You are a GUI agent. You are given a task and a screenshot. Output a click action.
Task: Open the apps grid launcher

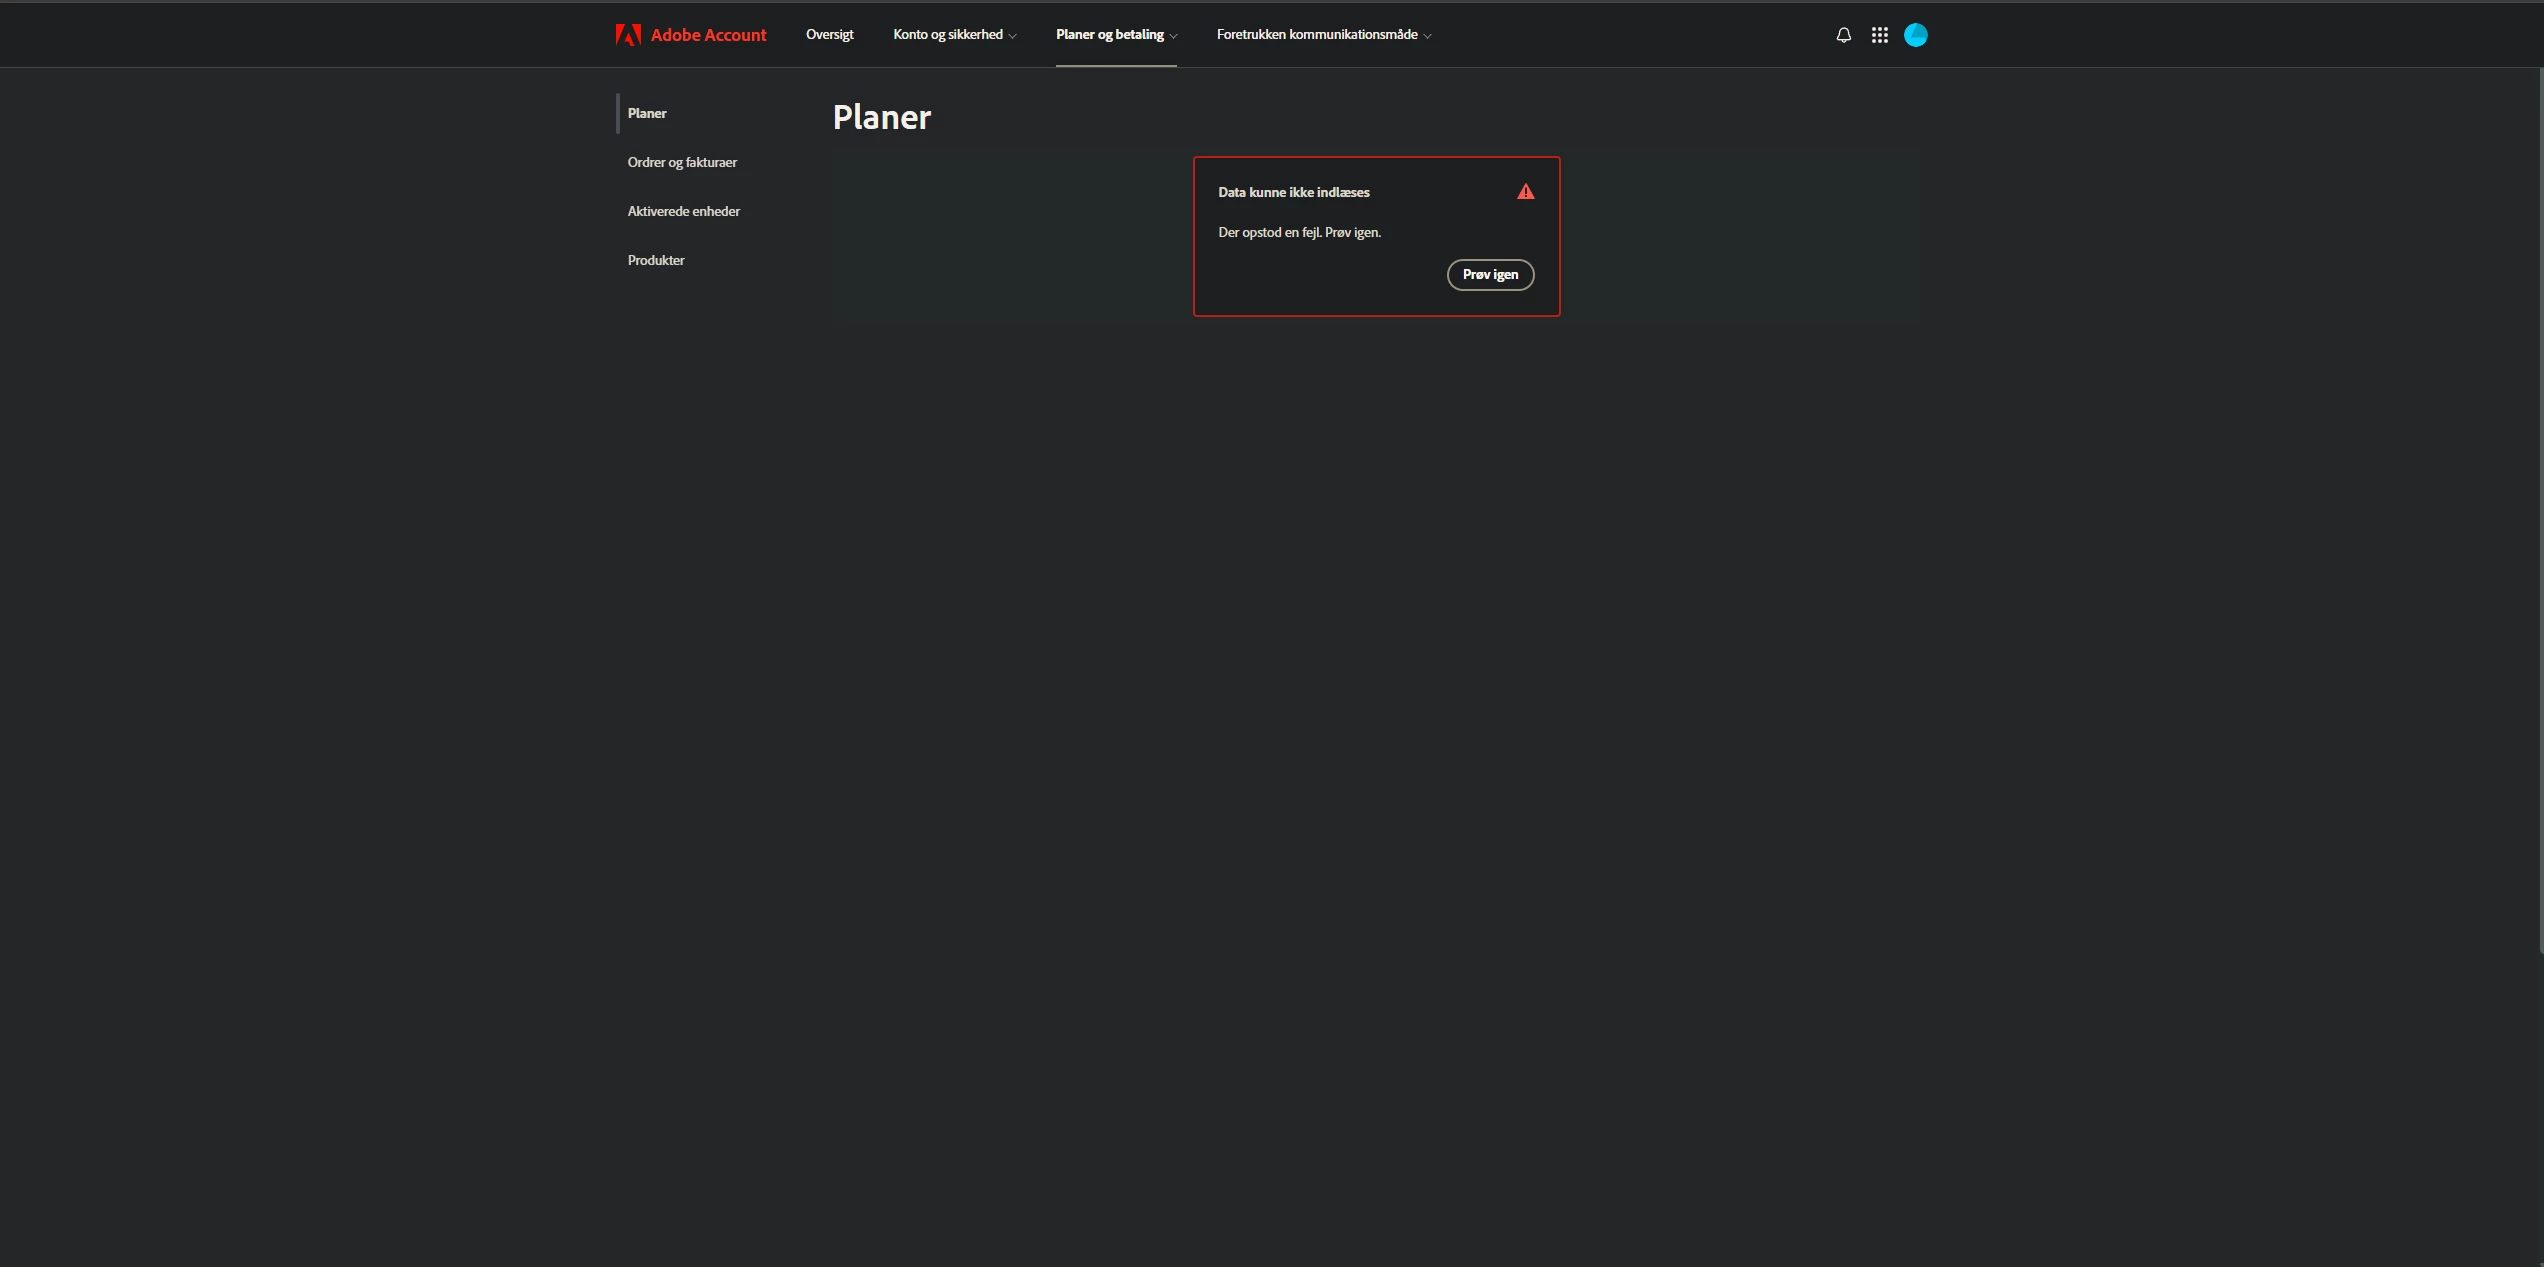click(x=1879, y=35)
